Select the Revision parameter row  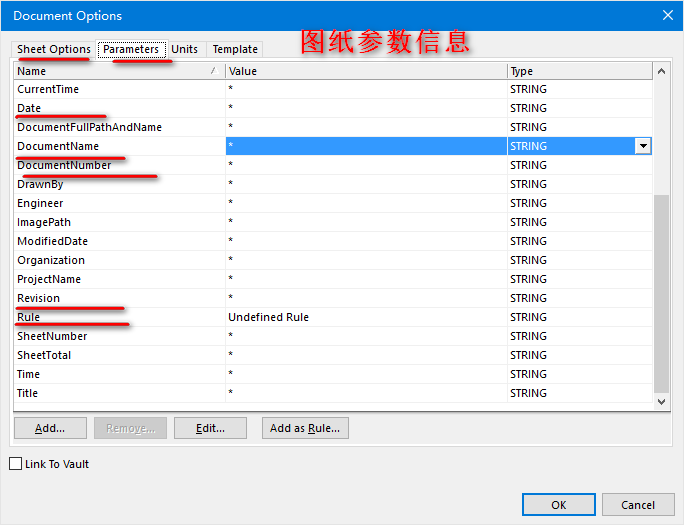tap(39, 298)
